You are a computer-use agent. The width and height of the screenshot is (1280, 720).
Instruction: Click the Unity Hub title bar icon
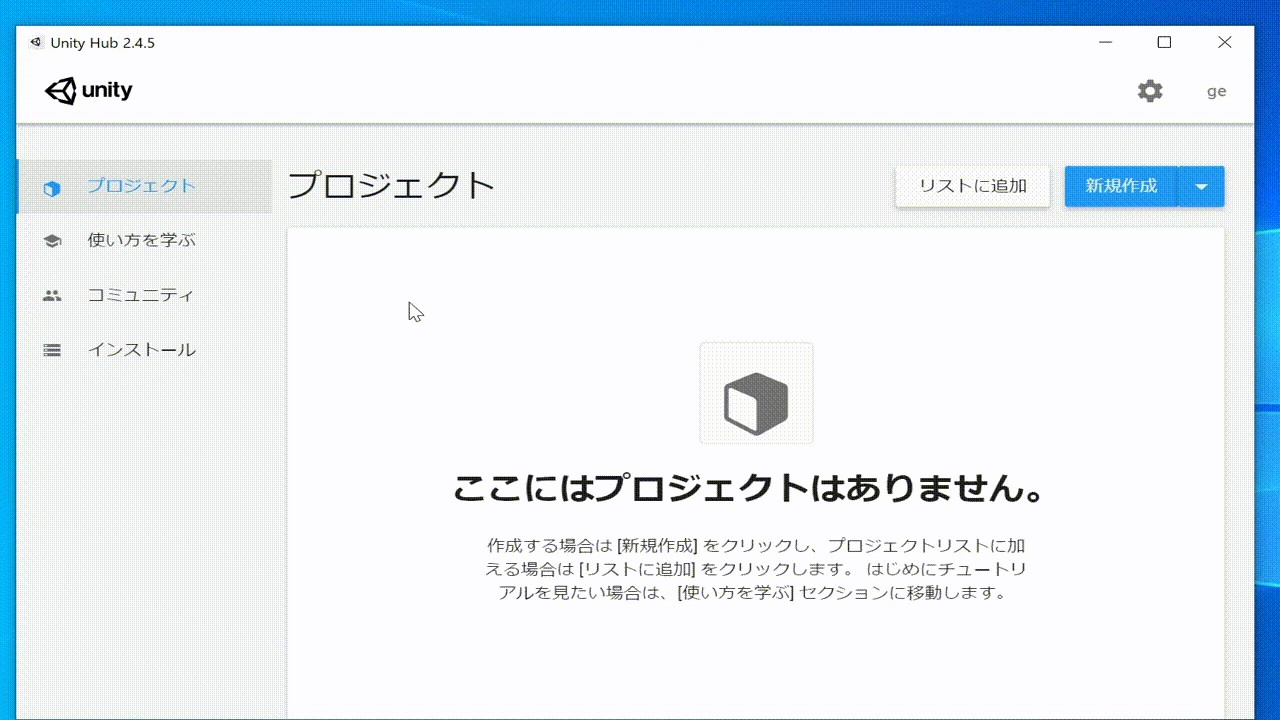(36, 43)
